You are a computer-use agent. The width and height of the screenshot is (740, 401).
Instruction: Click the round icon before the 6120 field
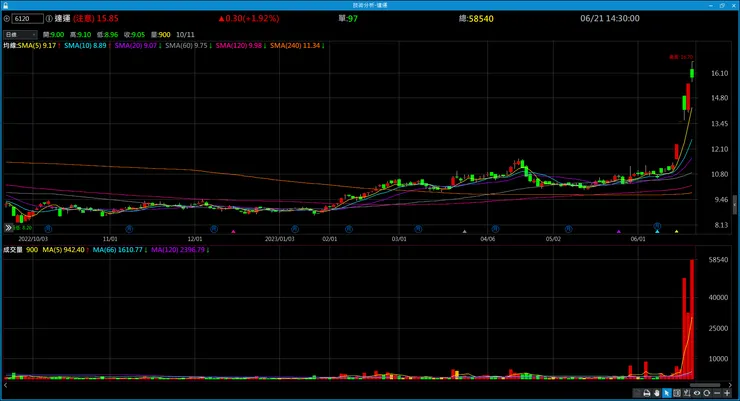[7, 19]
